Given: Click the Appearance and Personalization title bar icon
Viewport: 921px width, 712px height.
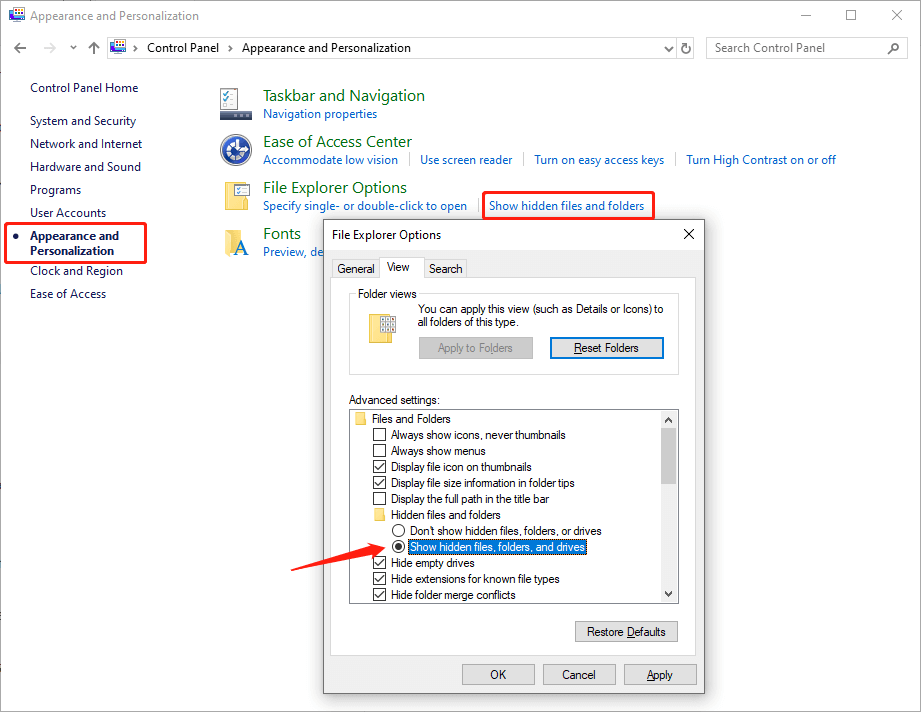Looking at the screenshot, I should pyautogui.click(x=17, y=15).
